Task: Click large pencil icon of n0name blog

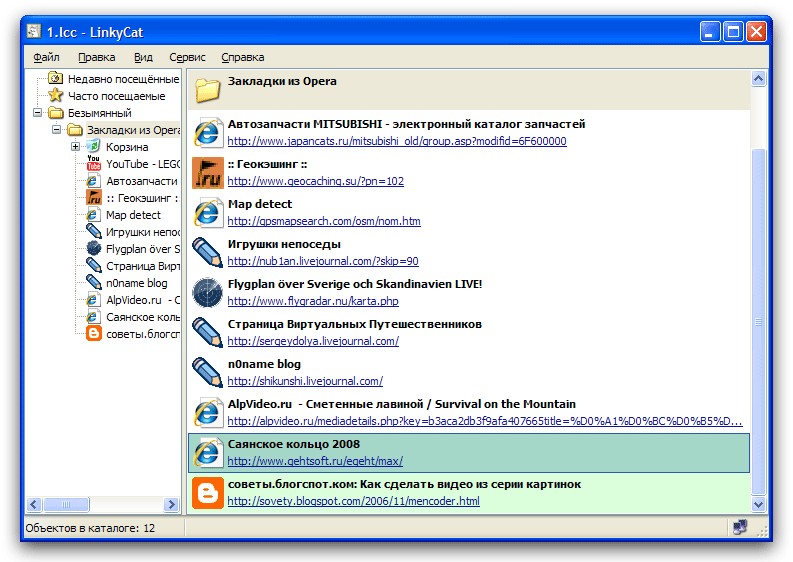Action: click(x=208, y=372)
